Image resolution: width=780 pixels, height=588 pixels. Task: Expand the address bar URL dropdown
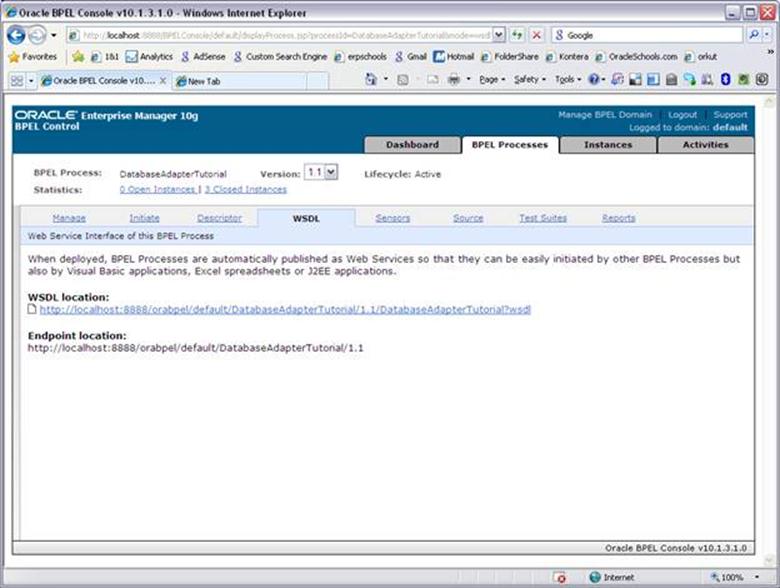(499, 35)
